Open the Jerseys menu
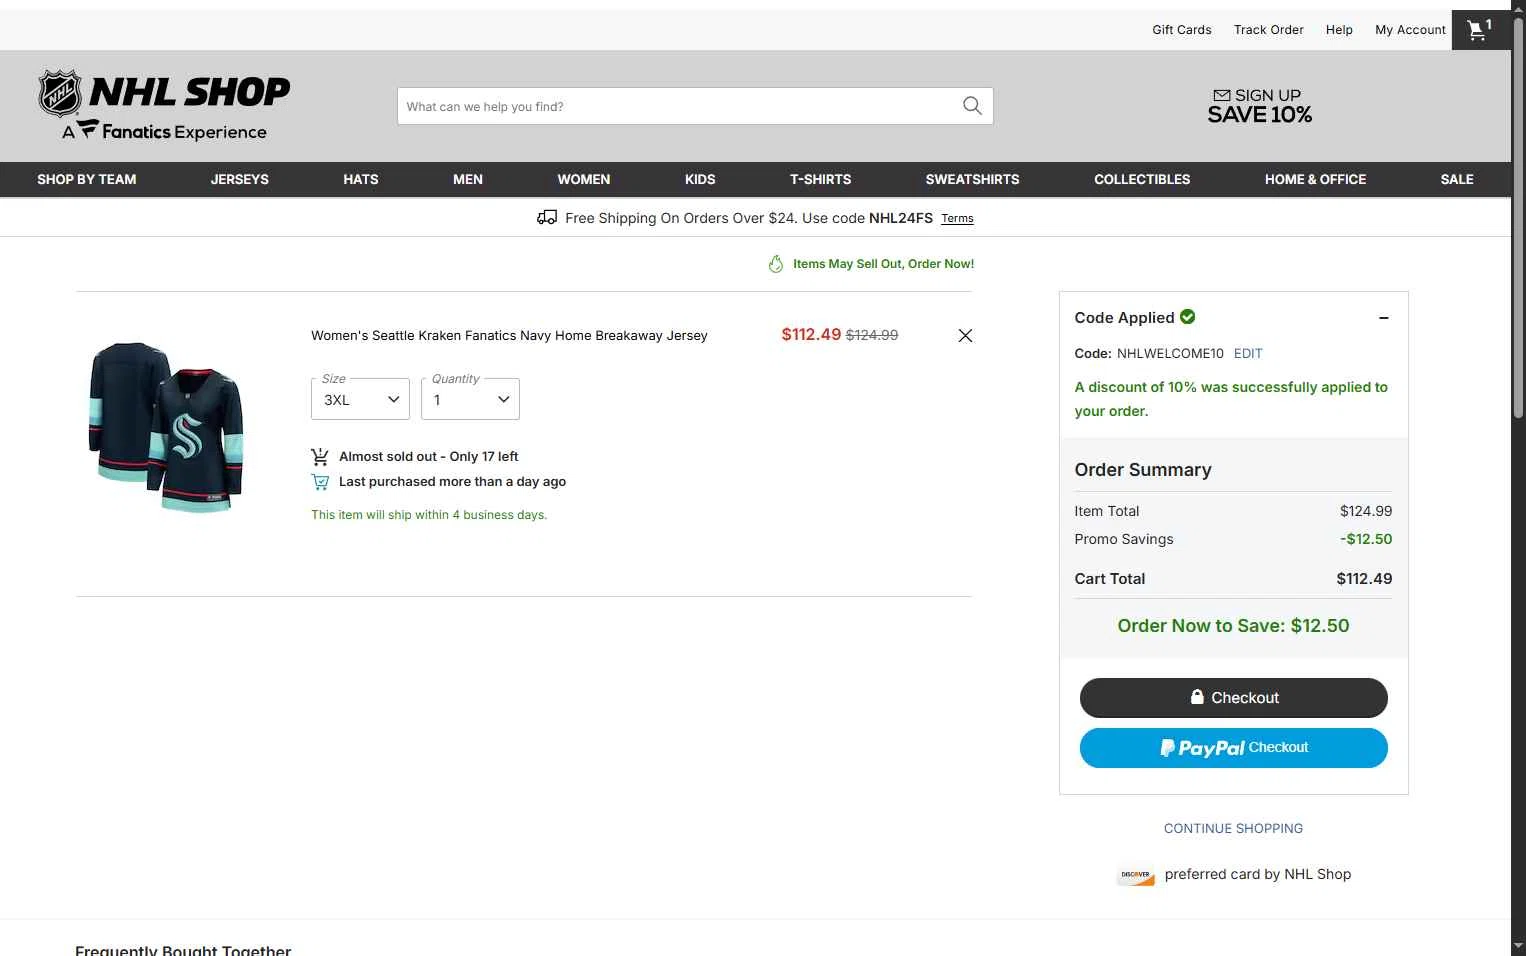Screen dimensions: 1526x956 [240, 179]
